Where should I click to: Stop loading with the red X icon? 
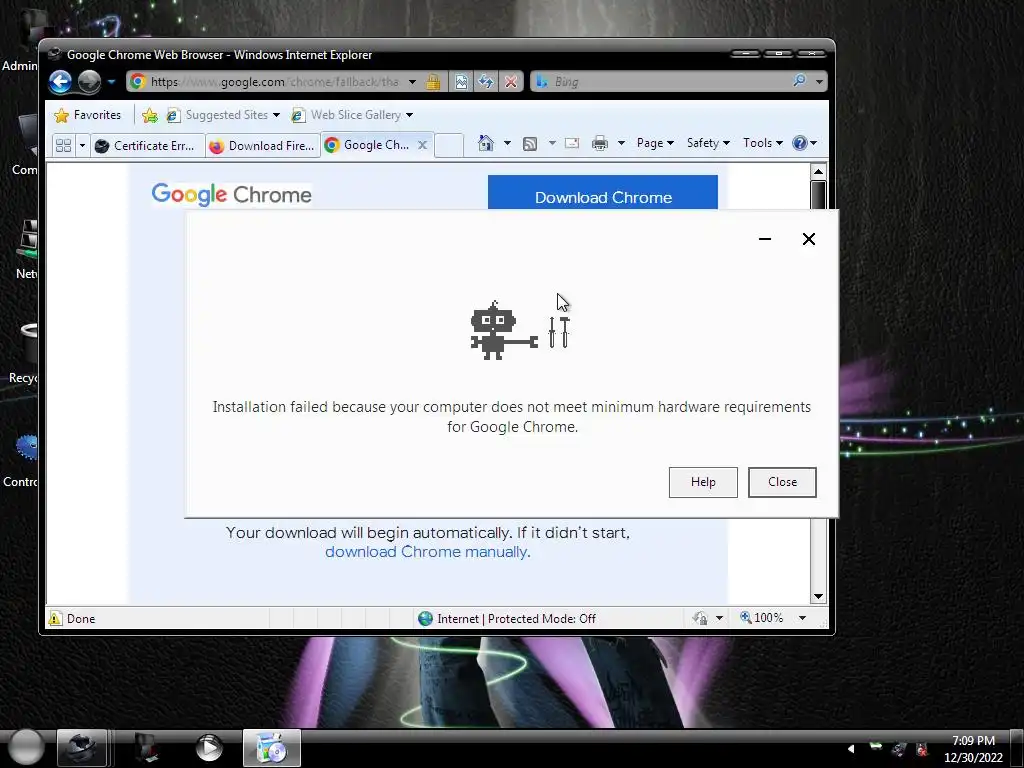[511, 82]
